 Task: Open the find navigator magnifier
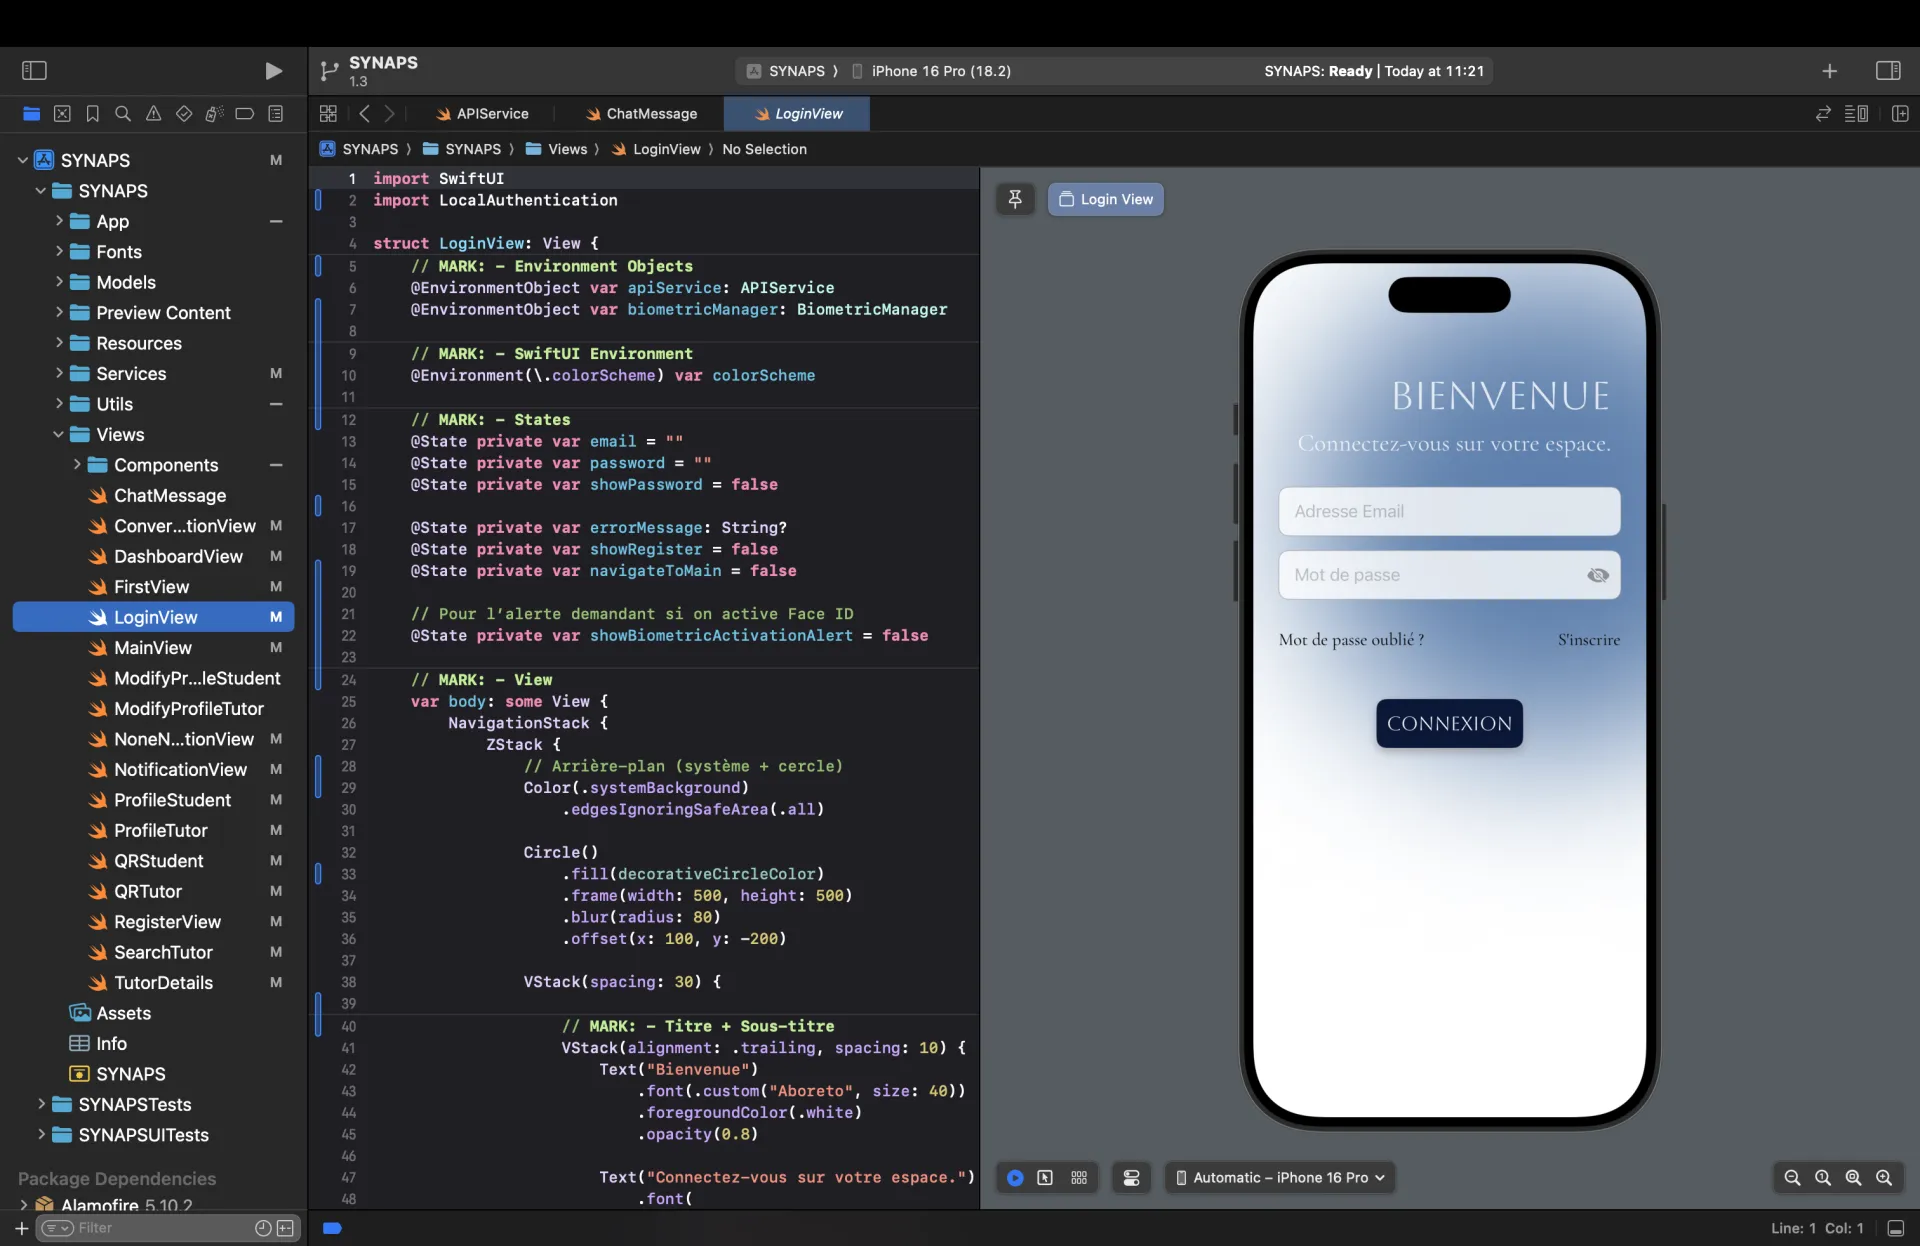(x=123, y=114)
